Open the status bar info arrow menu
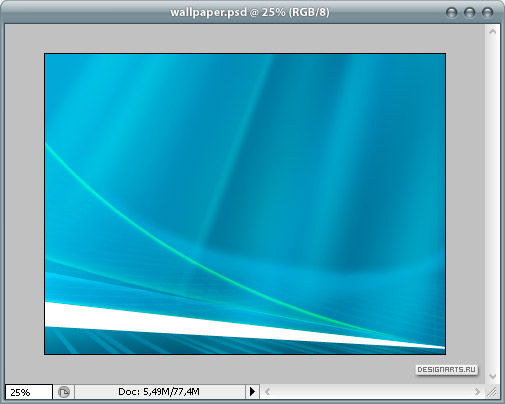505x404 pixels. pyautogui.click(x=252, y=392)
